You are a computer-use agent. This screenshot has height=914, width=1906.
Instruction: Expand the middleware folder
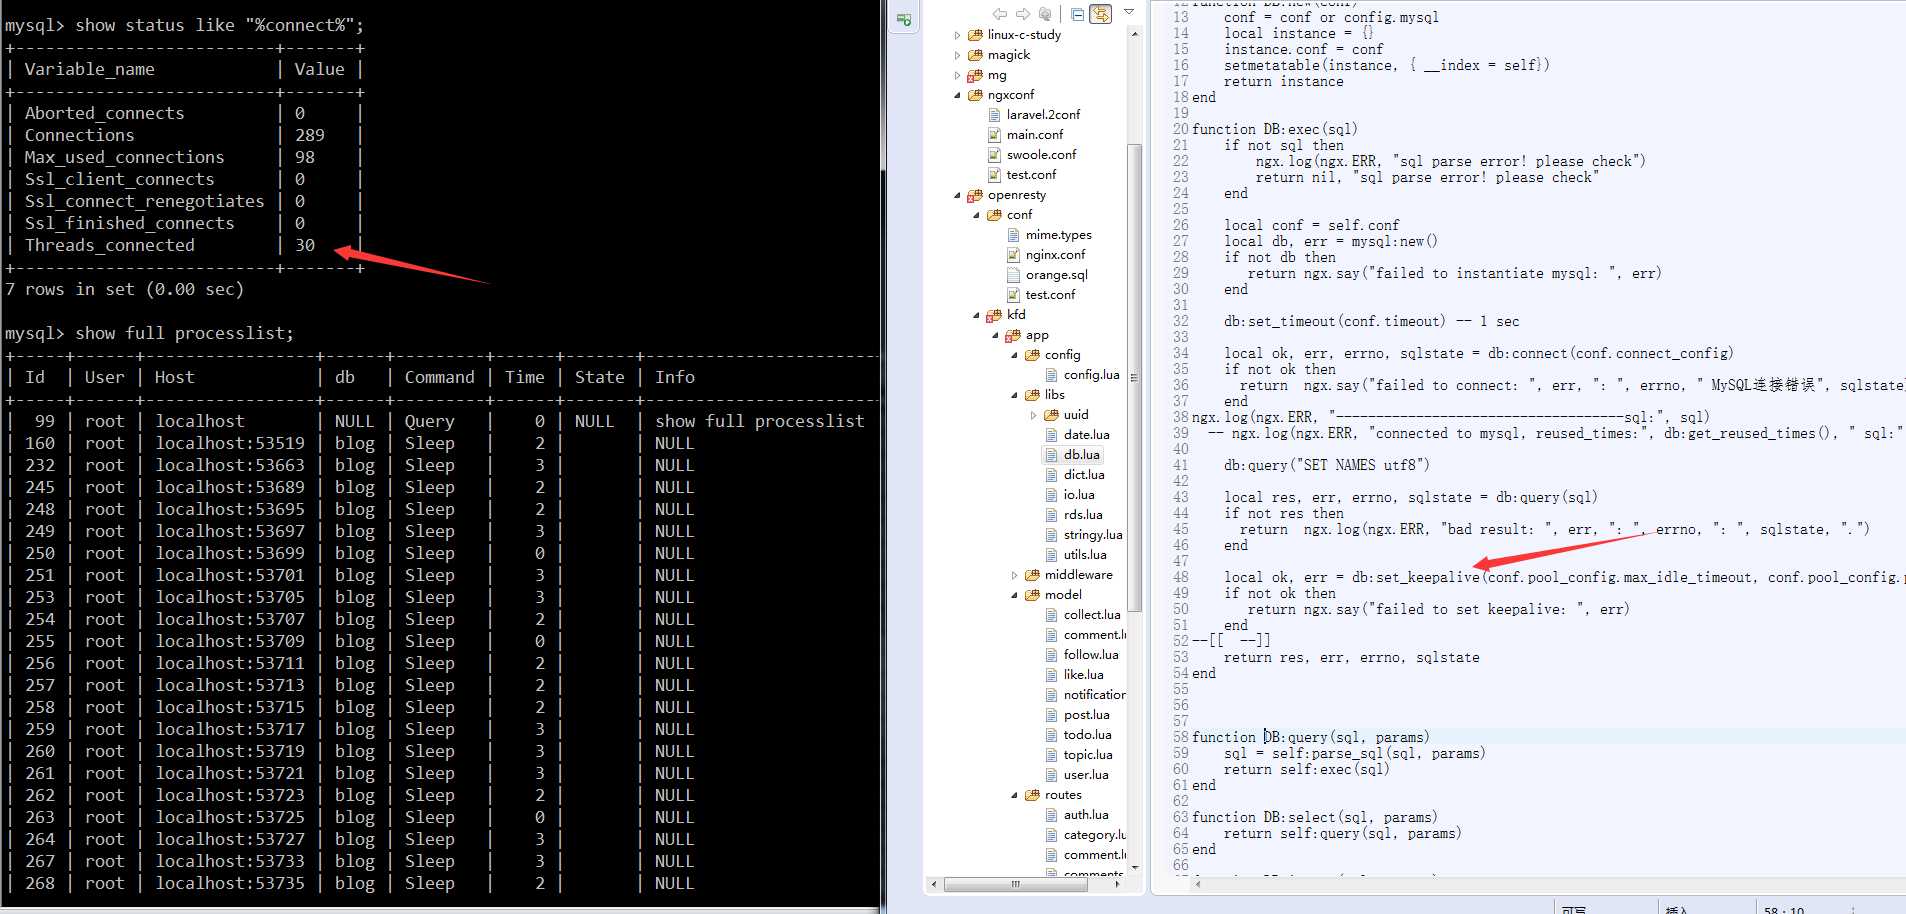[x=1014, y=575]
